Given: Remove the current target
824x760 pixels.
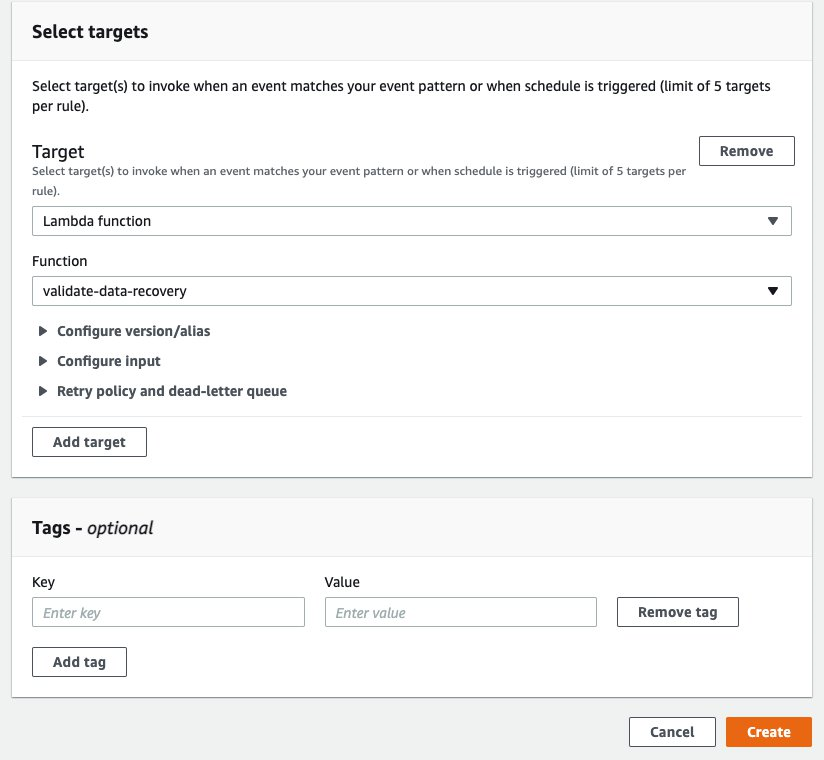Looking at the screenshot, I should point(746,151).
